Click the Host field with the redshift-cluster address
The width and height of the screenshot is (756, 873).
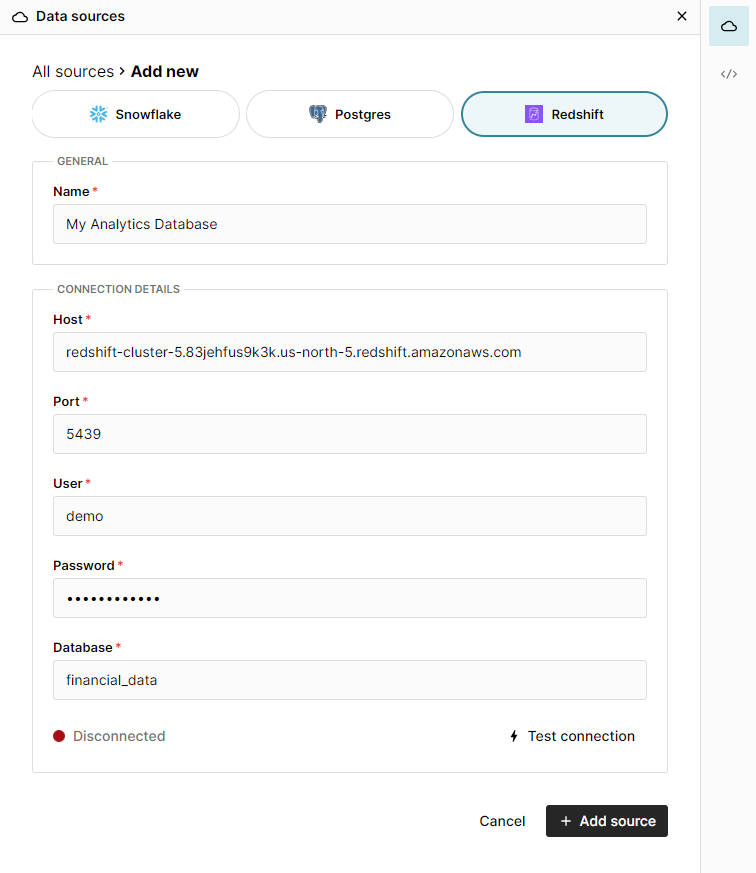349,352
